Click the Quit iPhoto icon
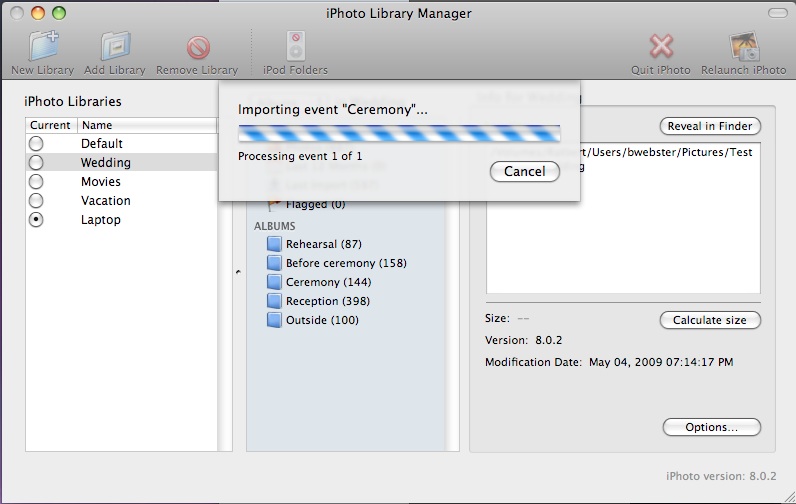Image resolution: width=796 pixels, height=504 pixels. 661,48
